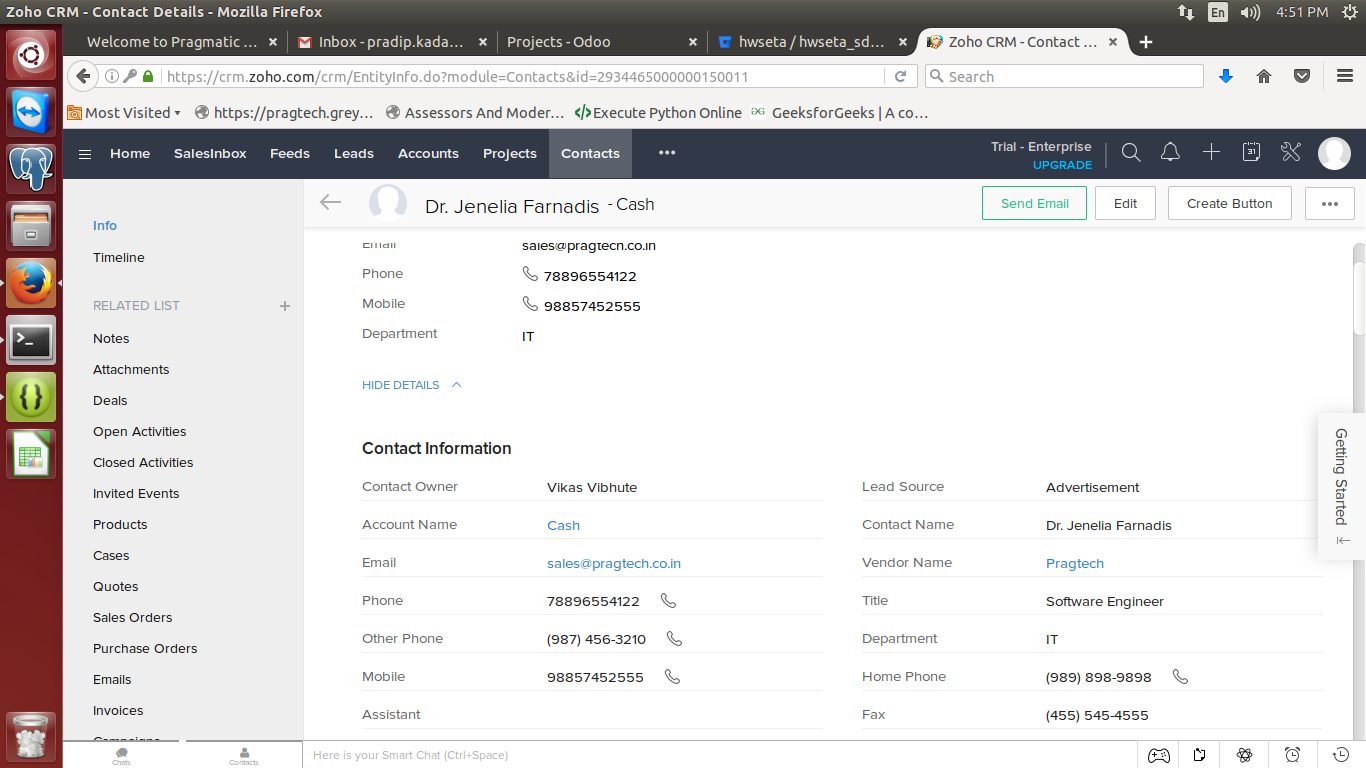
Task: Open Firefox downloads arrow icon
Action: (1226, 77)
